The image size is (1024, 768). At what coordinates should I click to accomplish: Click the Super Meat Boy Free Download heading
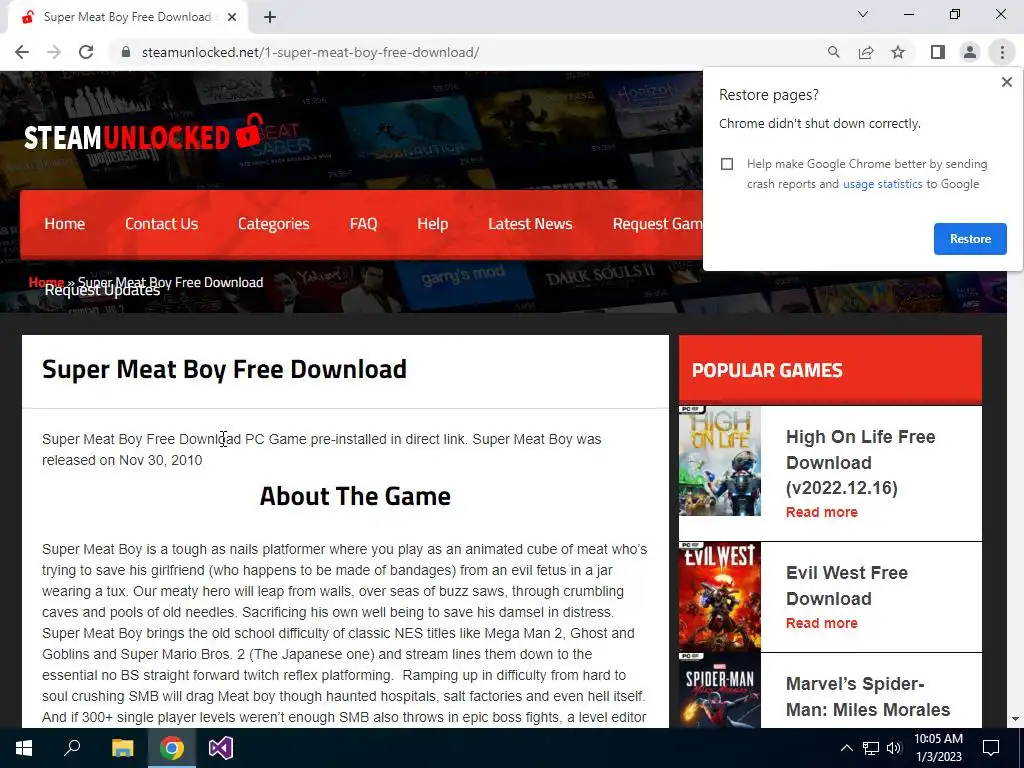tap(224, 370)
